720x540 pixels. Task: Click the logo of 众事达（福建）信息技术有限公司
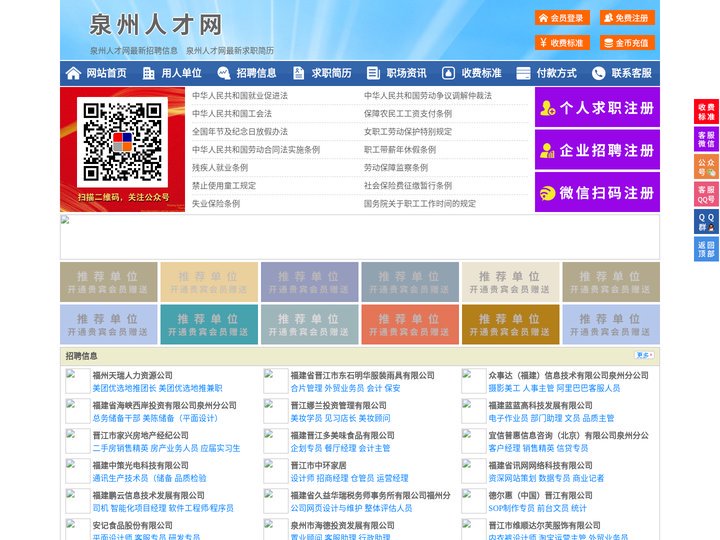[x=473, y=381]
